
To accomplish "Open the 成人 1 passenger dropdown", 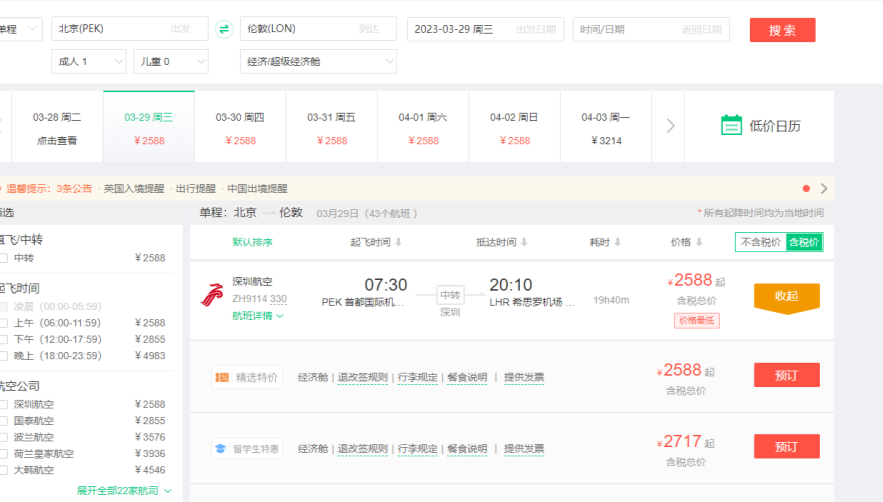I will (x=88, y=61).
